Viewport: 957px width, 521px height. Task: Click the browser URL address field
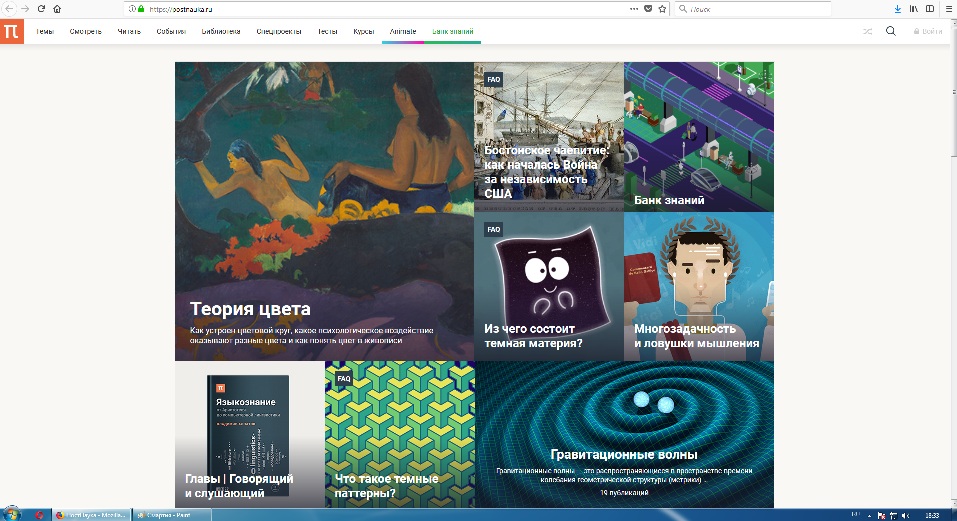380,8
